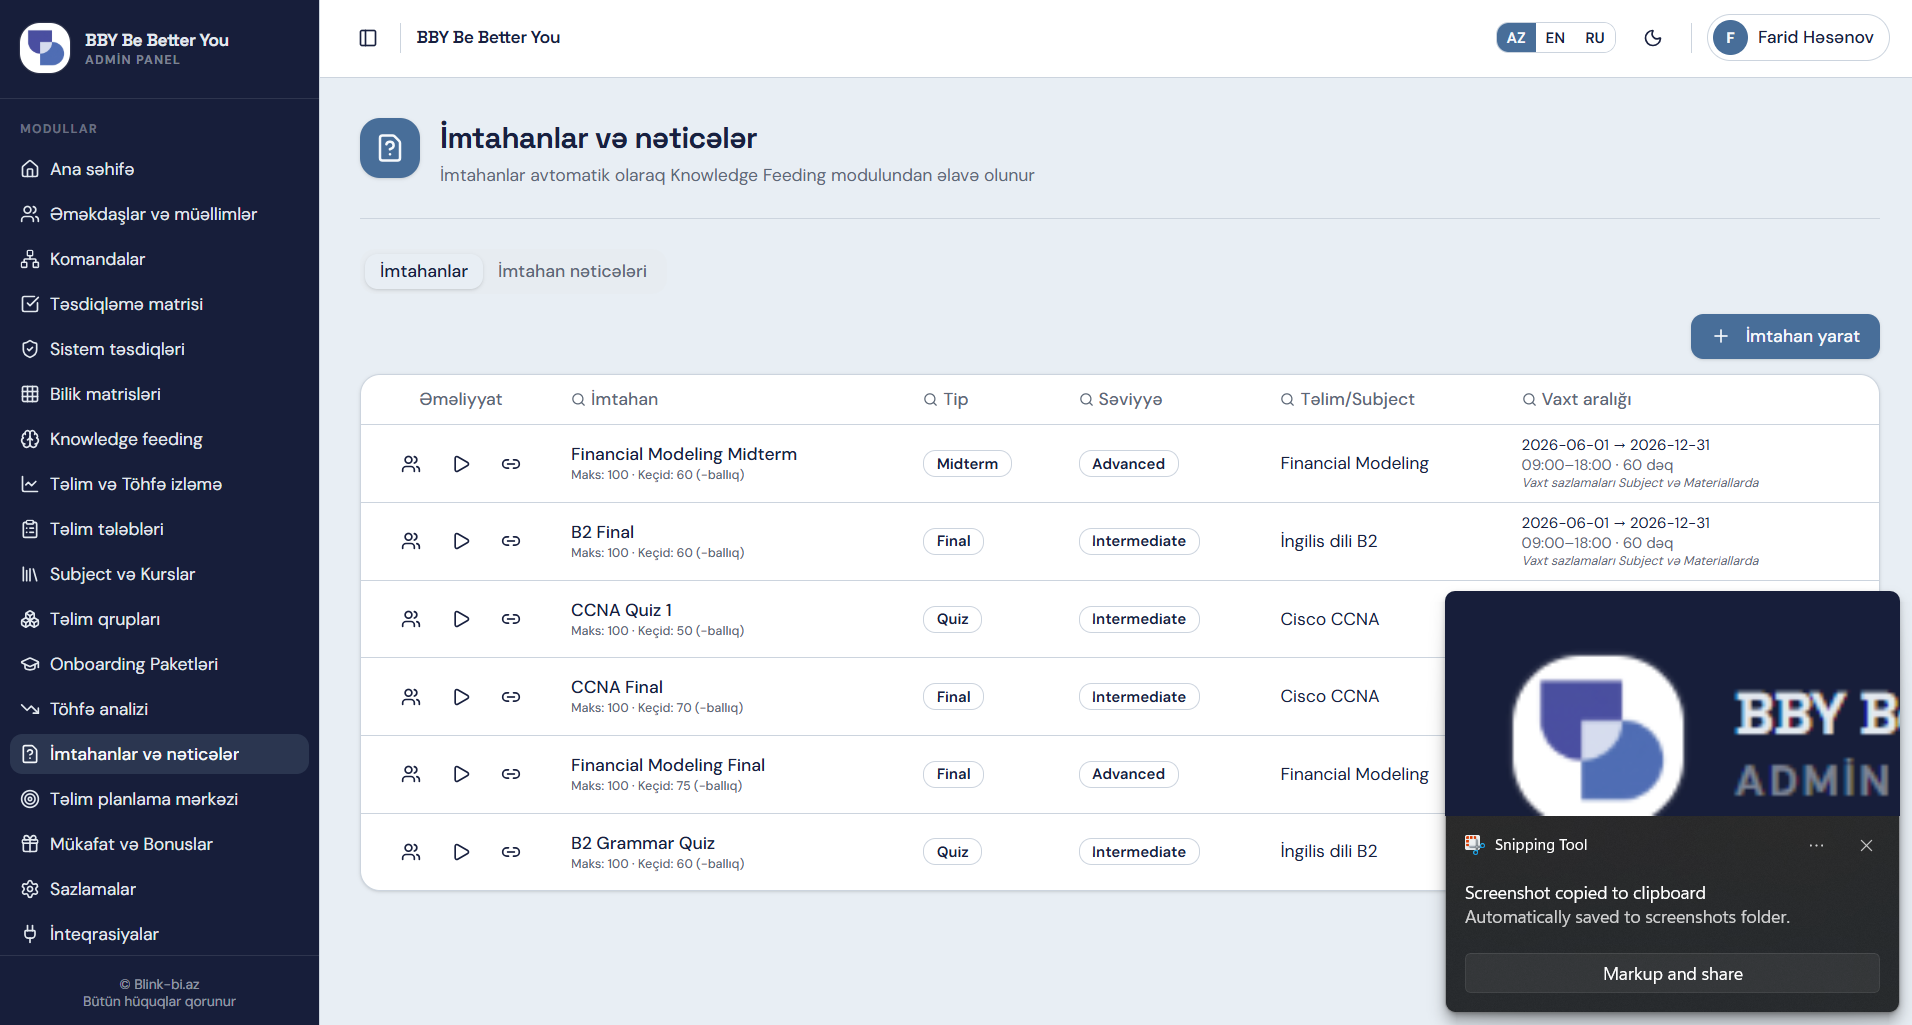Click link icon for B2 Final
Screen dimensions: 1912x1025
pos(511,541)
